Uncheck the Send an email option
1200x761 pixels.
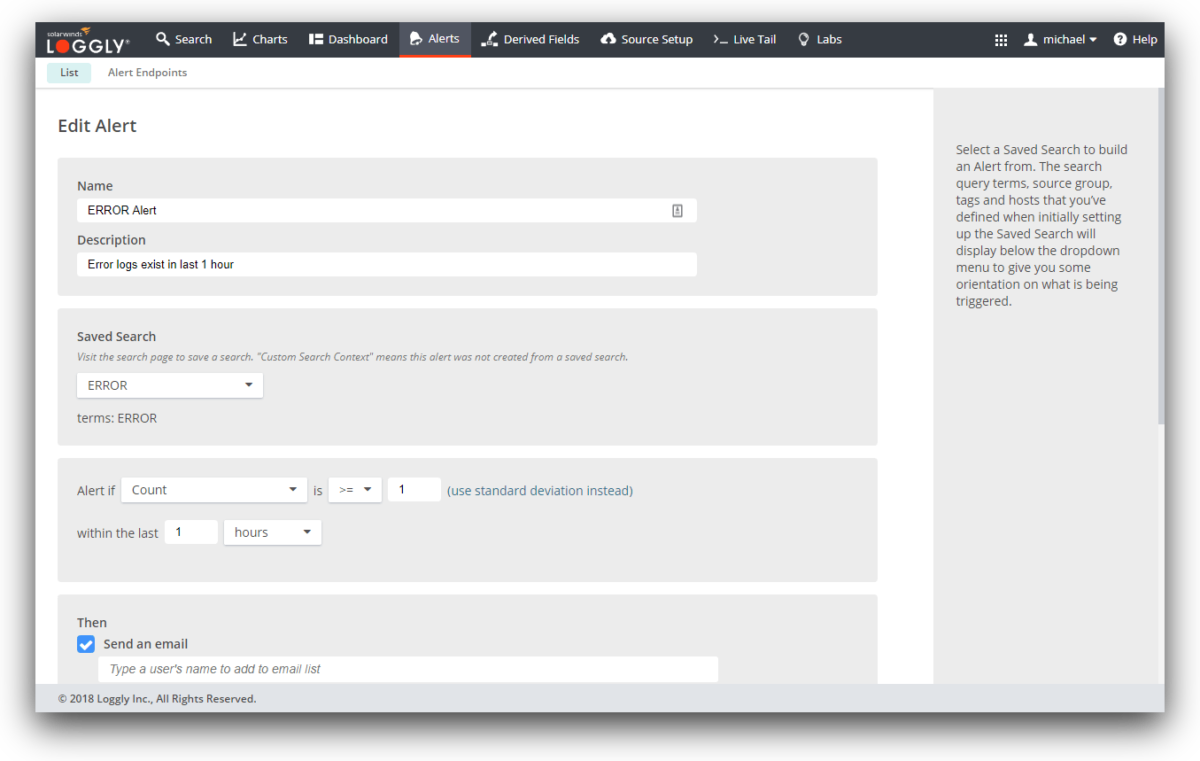(86, 644)
